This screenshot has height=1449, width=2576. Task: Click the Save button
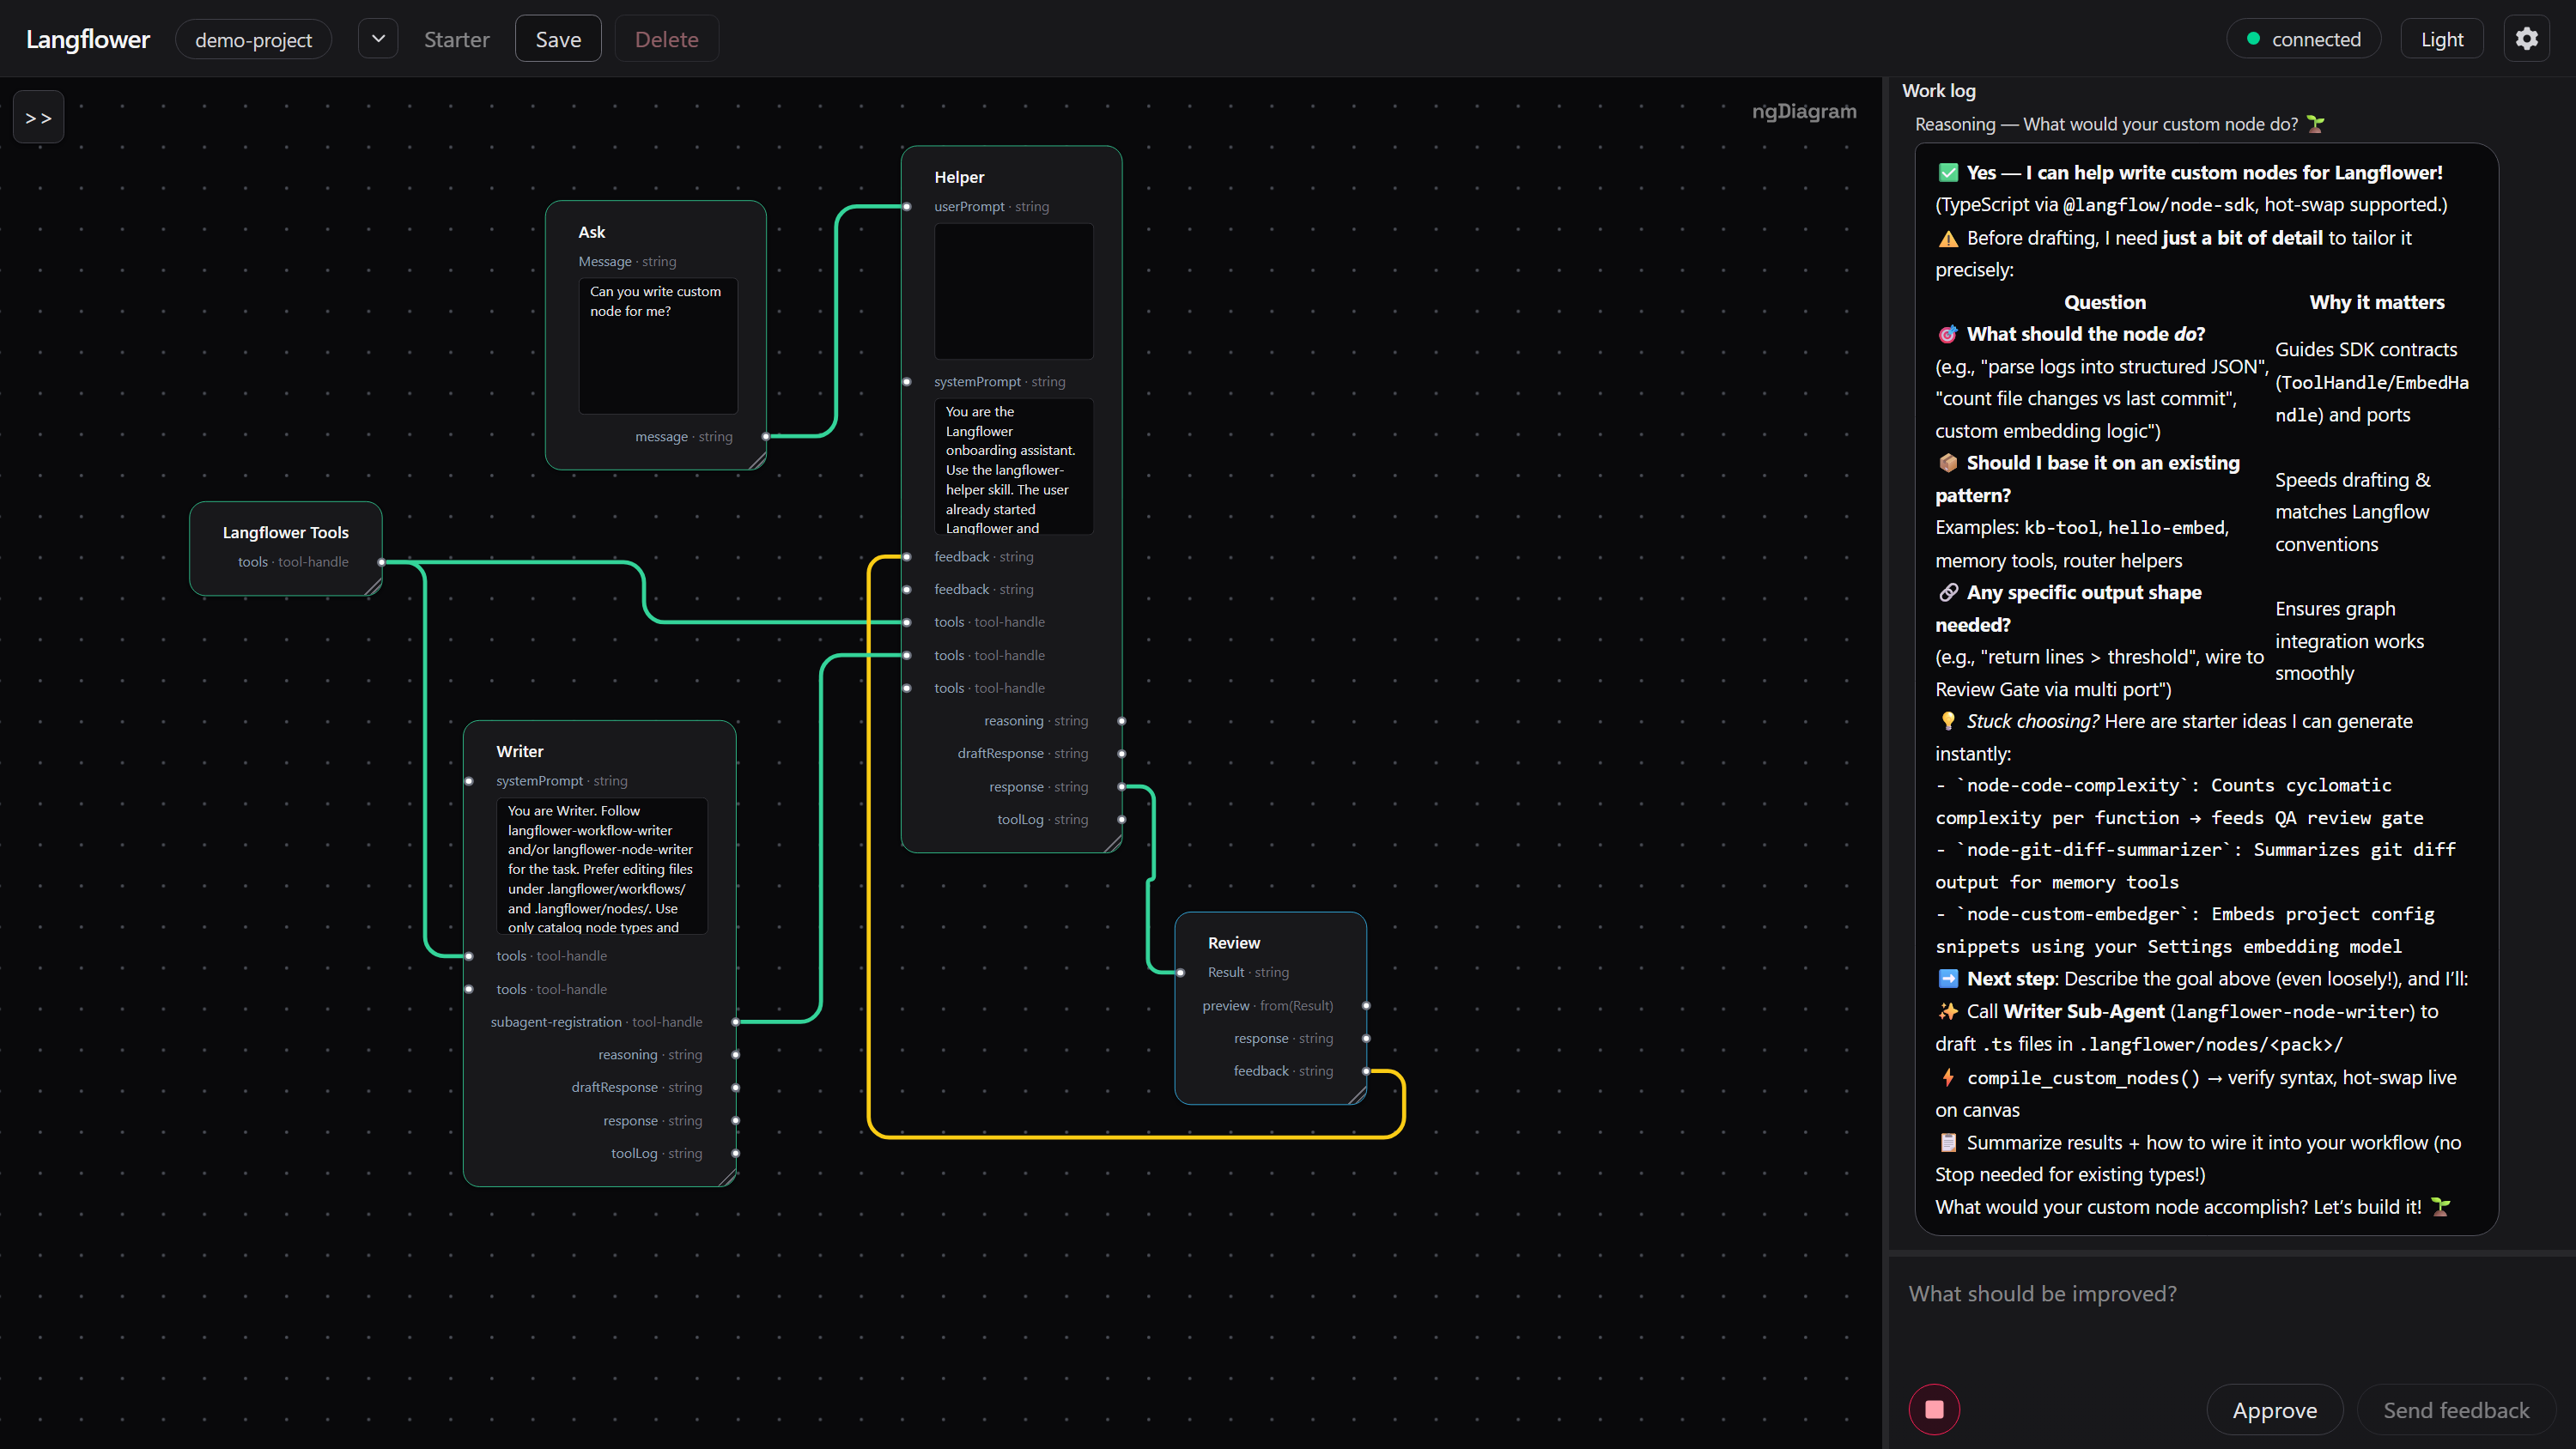[x=558, y=39]
